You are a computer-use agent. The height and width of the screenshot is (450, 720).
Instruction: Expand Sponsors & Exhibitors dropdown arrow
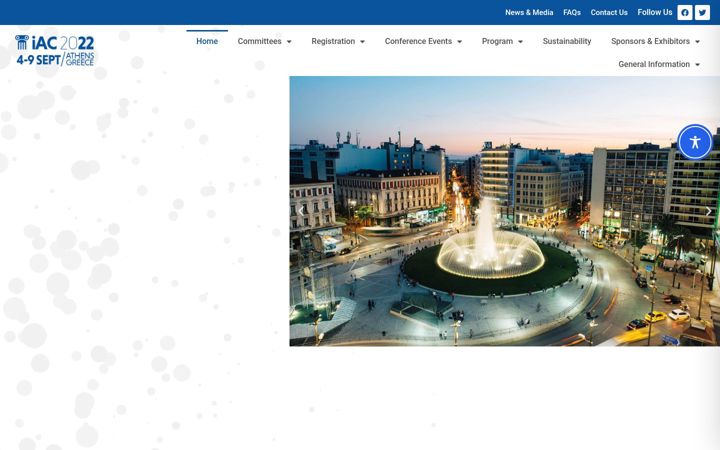[697, 42]
